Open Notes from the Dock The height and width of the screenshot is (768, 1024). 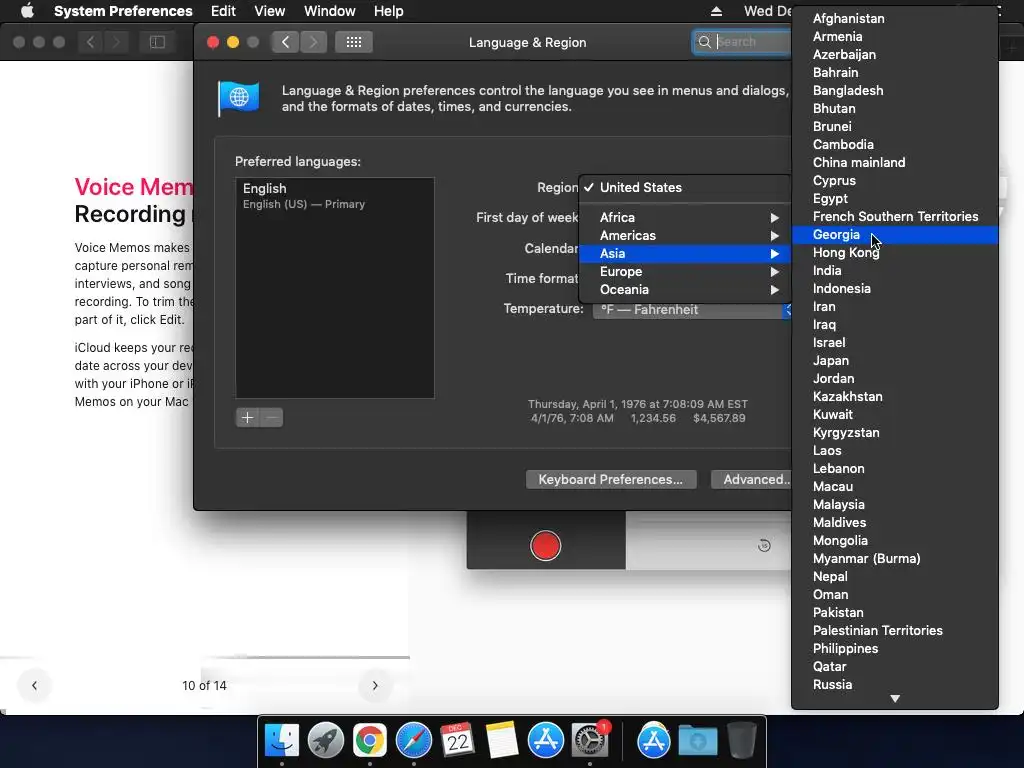502,741
